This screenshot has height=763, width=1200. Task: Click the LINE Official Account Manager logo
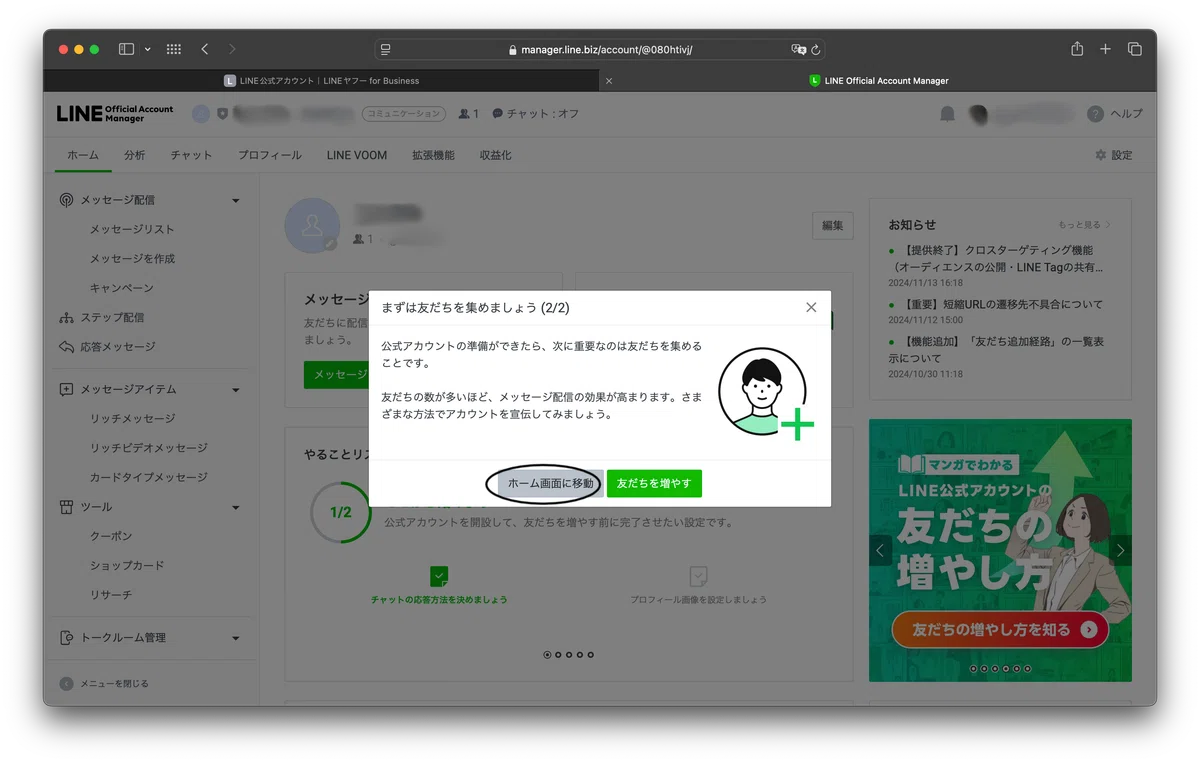[x=115, y=114]
